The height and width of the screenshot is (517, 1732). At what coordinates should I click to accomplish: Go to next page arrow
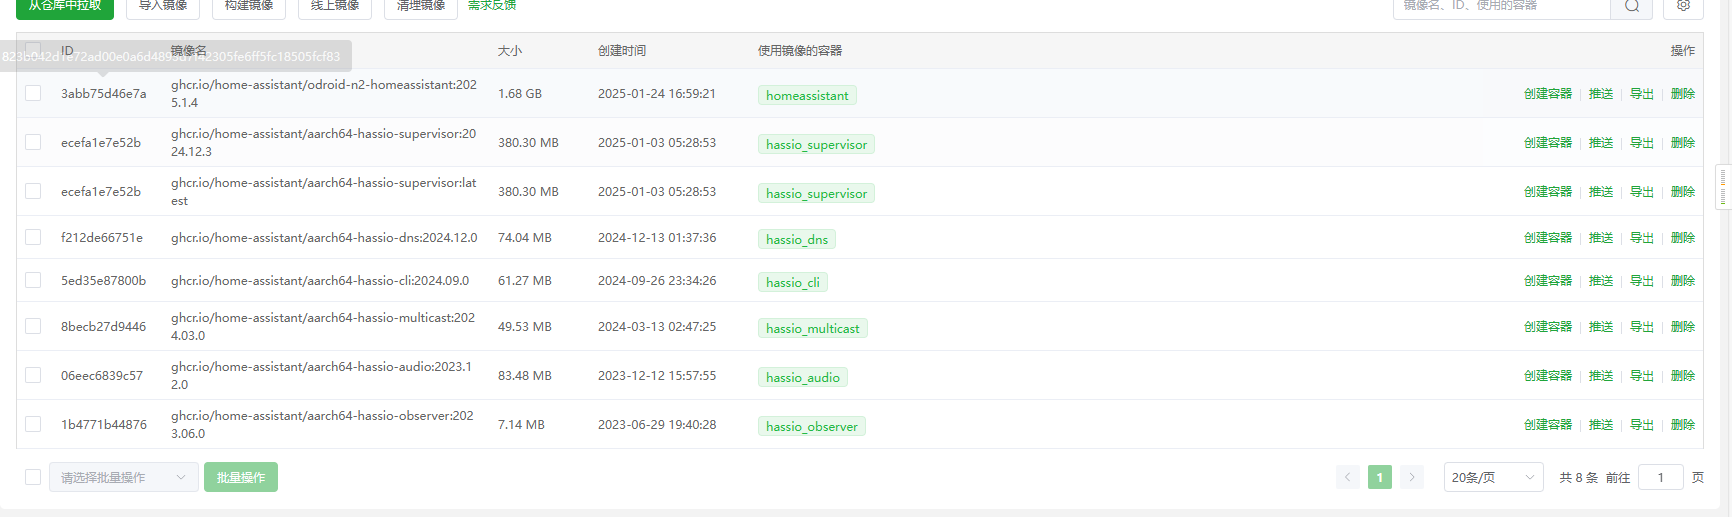click(1412, 477)
